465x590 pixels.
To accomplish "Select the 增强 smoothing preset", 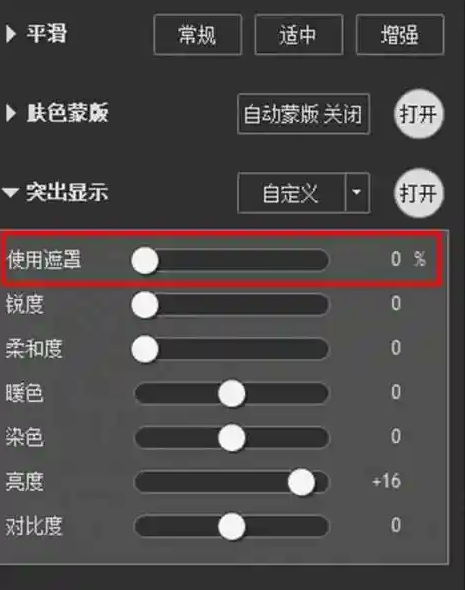I will pyautogui.click(x=400, y=35).
